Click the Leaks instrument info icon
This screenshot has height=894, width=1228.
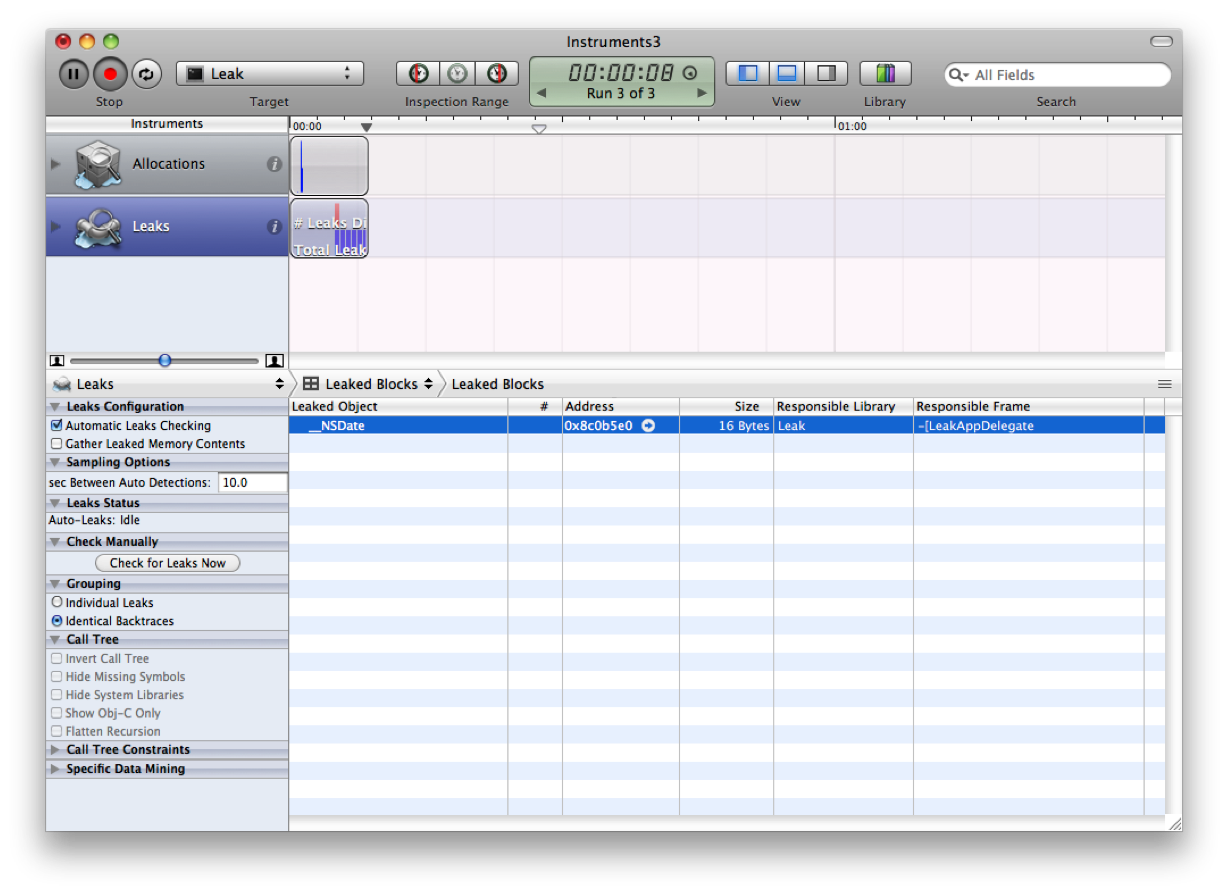[274, 227]
